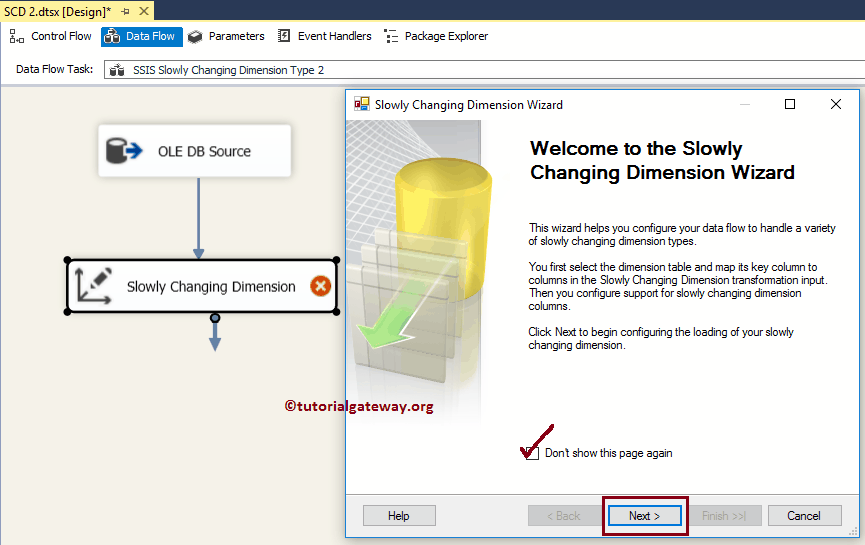The height and width of the screenshot is (545, 865).
Task: Click the OLE DB Source database icon
Action: click(124, 151)
